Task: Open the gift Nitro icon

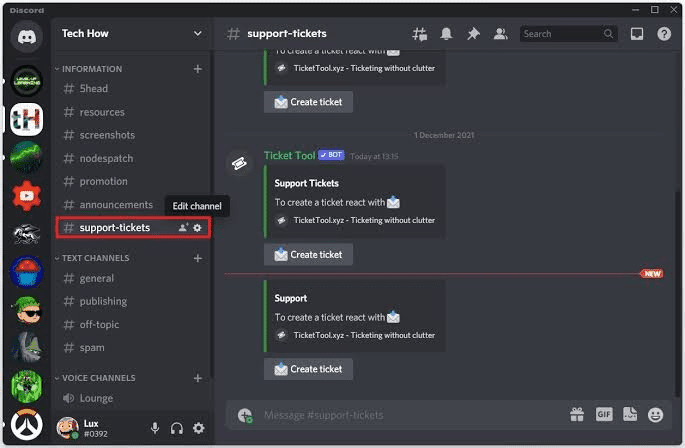Action: tap(577, 414)
